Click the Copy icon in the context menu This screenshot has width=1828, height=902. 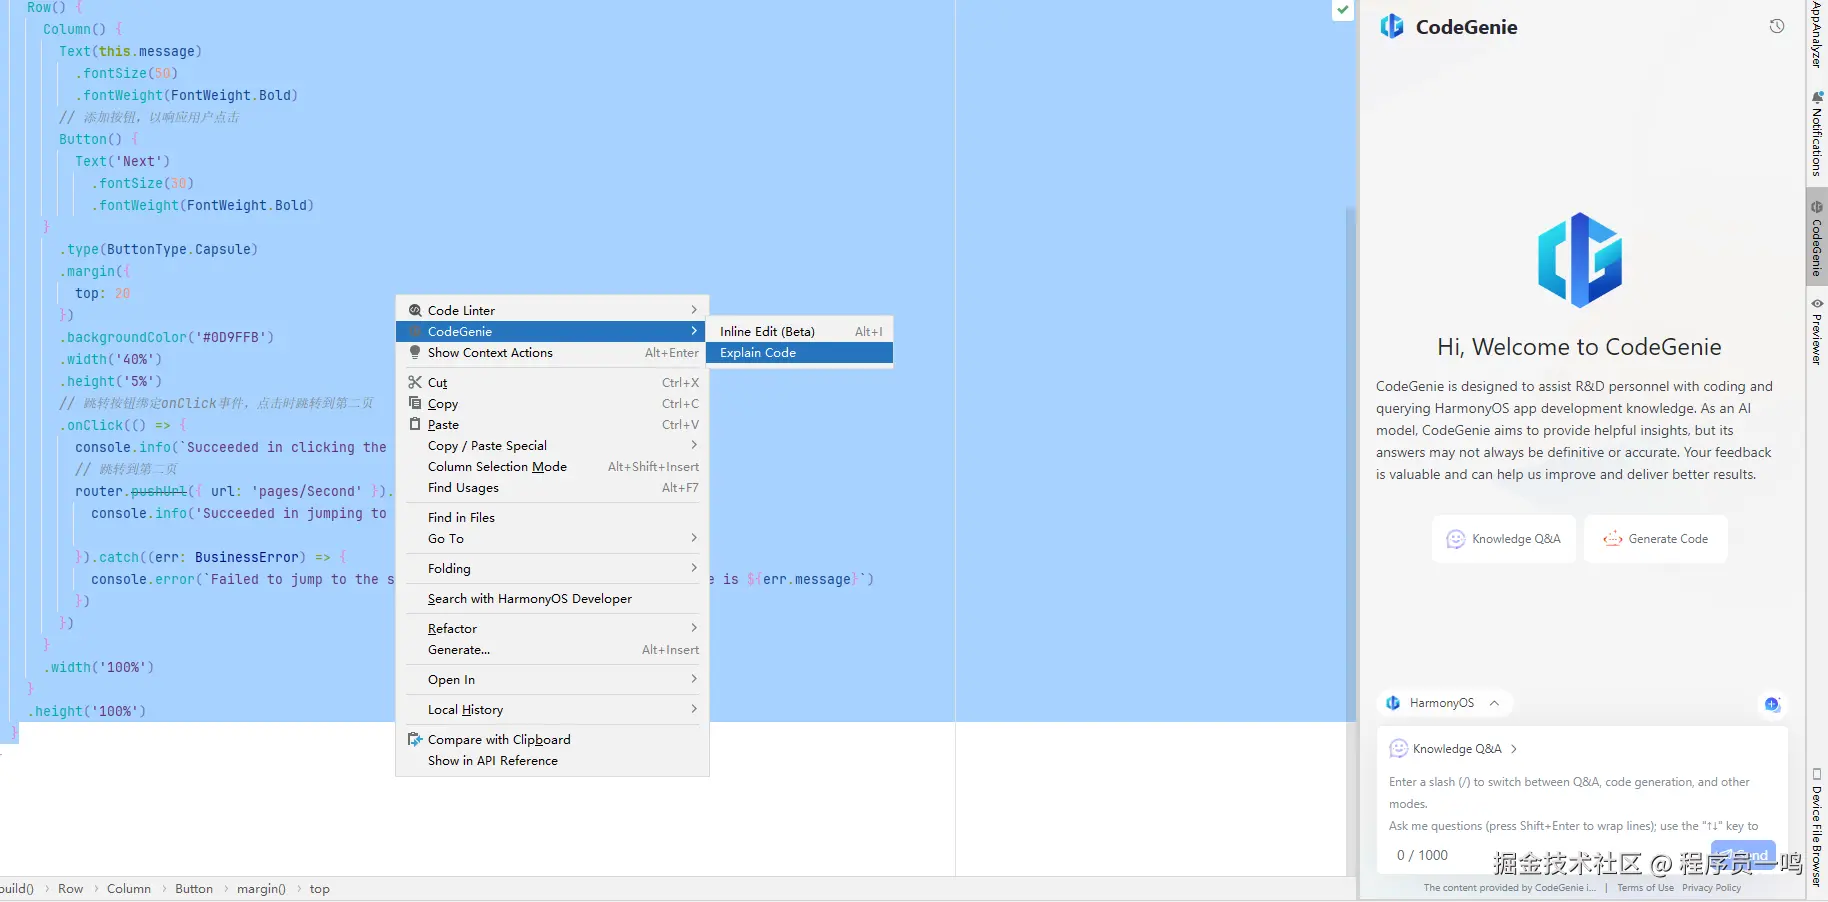pyautogui.click(x=415, y=404)
